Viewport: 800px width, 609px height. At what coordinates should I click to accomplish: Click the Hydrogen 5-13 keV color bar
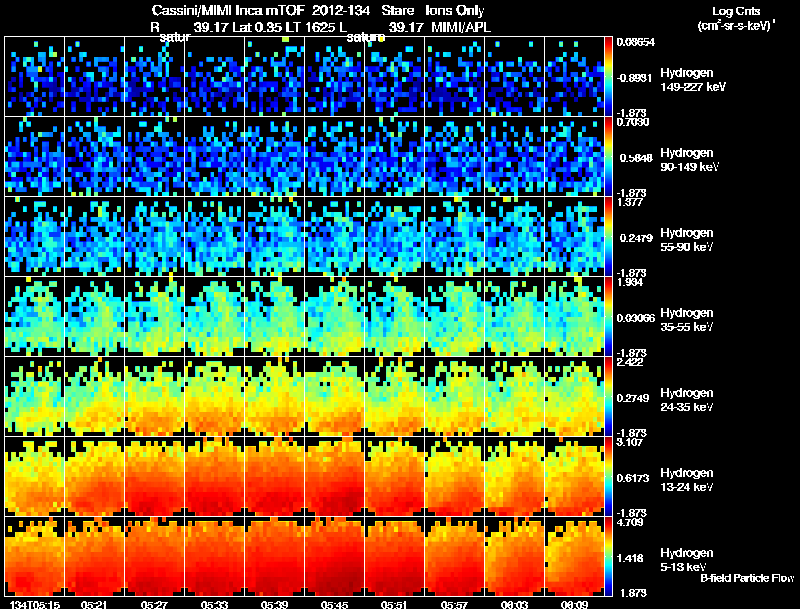[608, 556]
